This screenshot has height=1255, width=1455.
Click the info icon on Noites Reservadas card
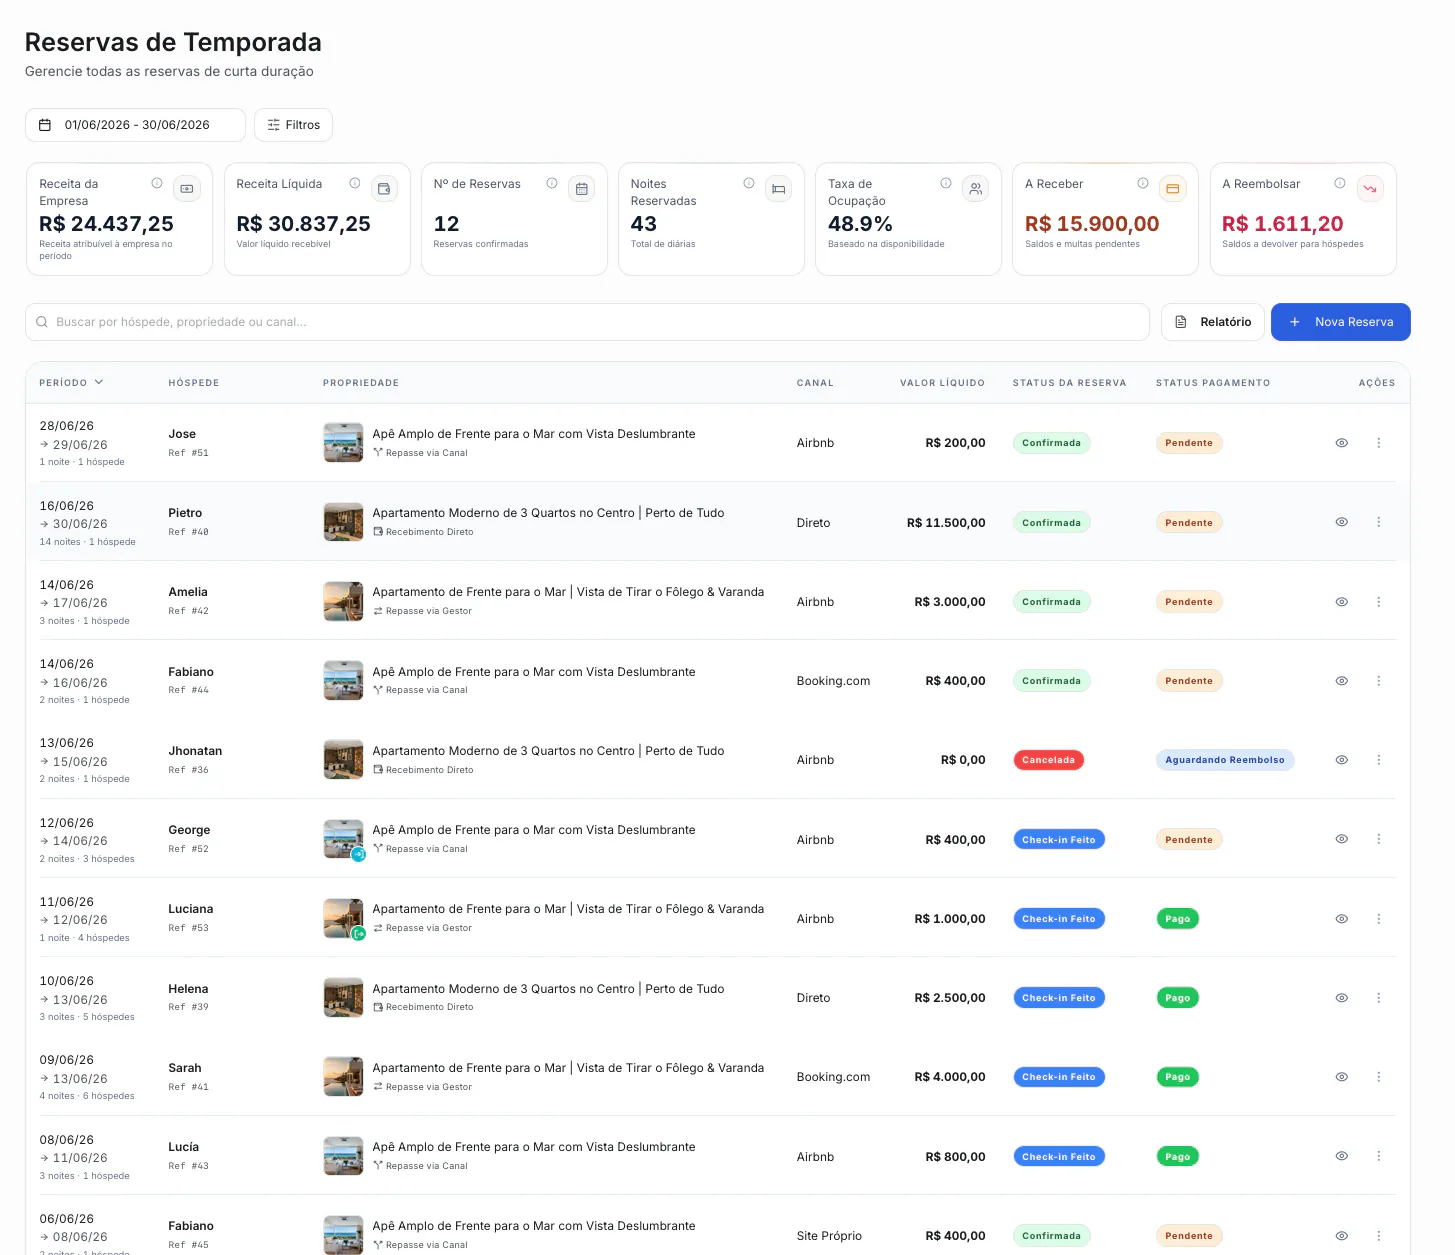(x=749, y=183)
